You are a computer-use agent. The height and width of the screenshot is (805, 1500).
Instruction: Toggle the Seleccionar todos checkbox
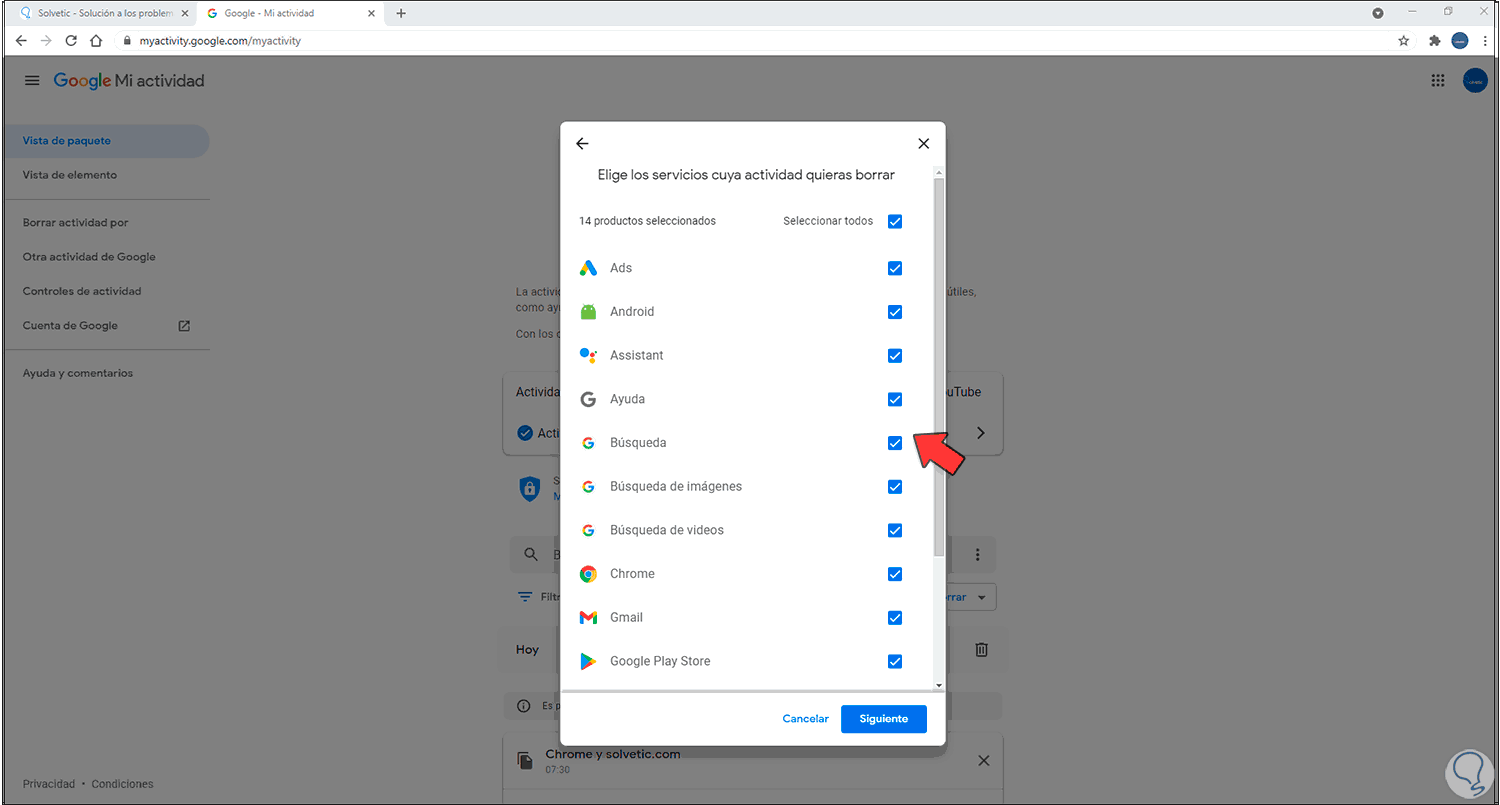(x=895, y=221)
